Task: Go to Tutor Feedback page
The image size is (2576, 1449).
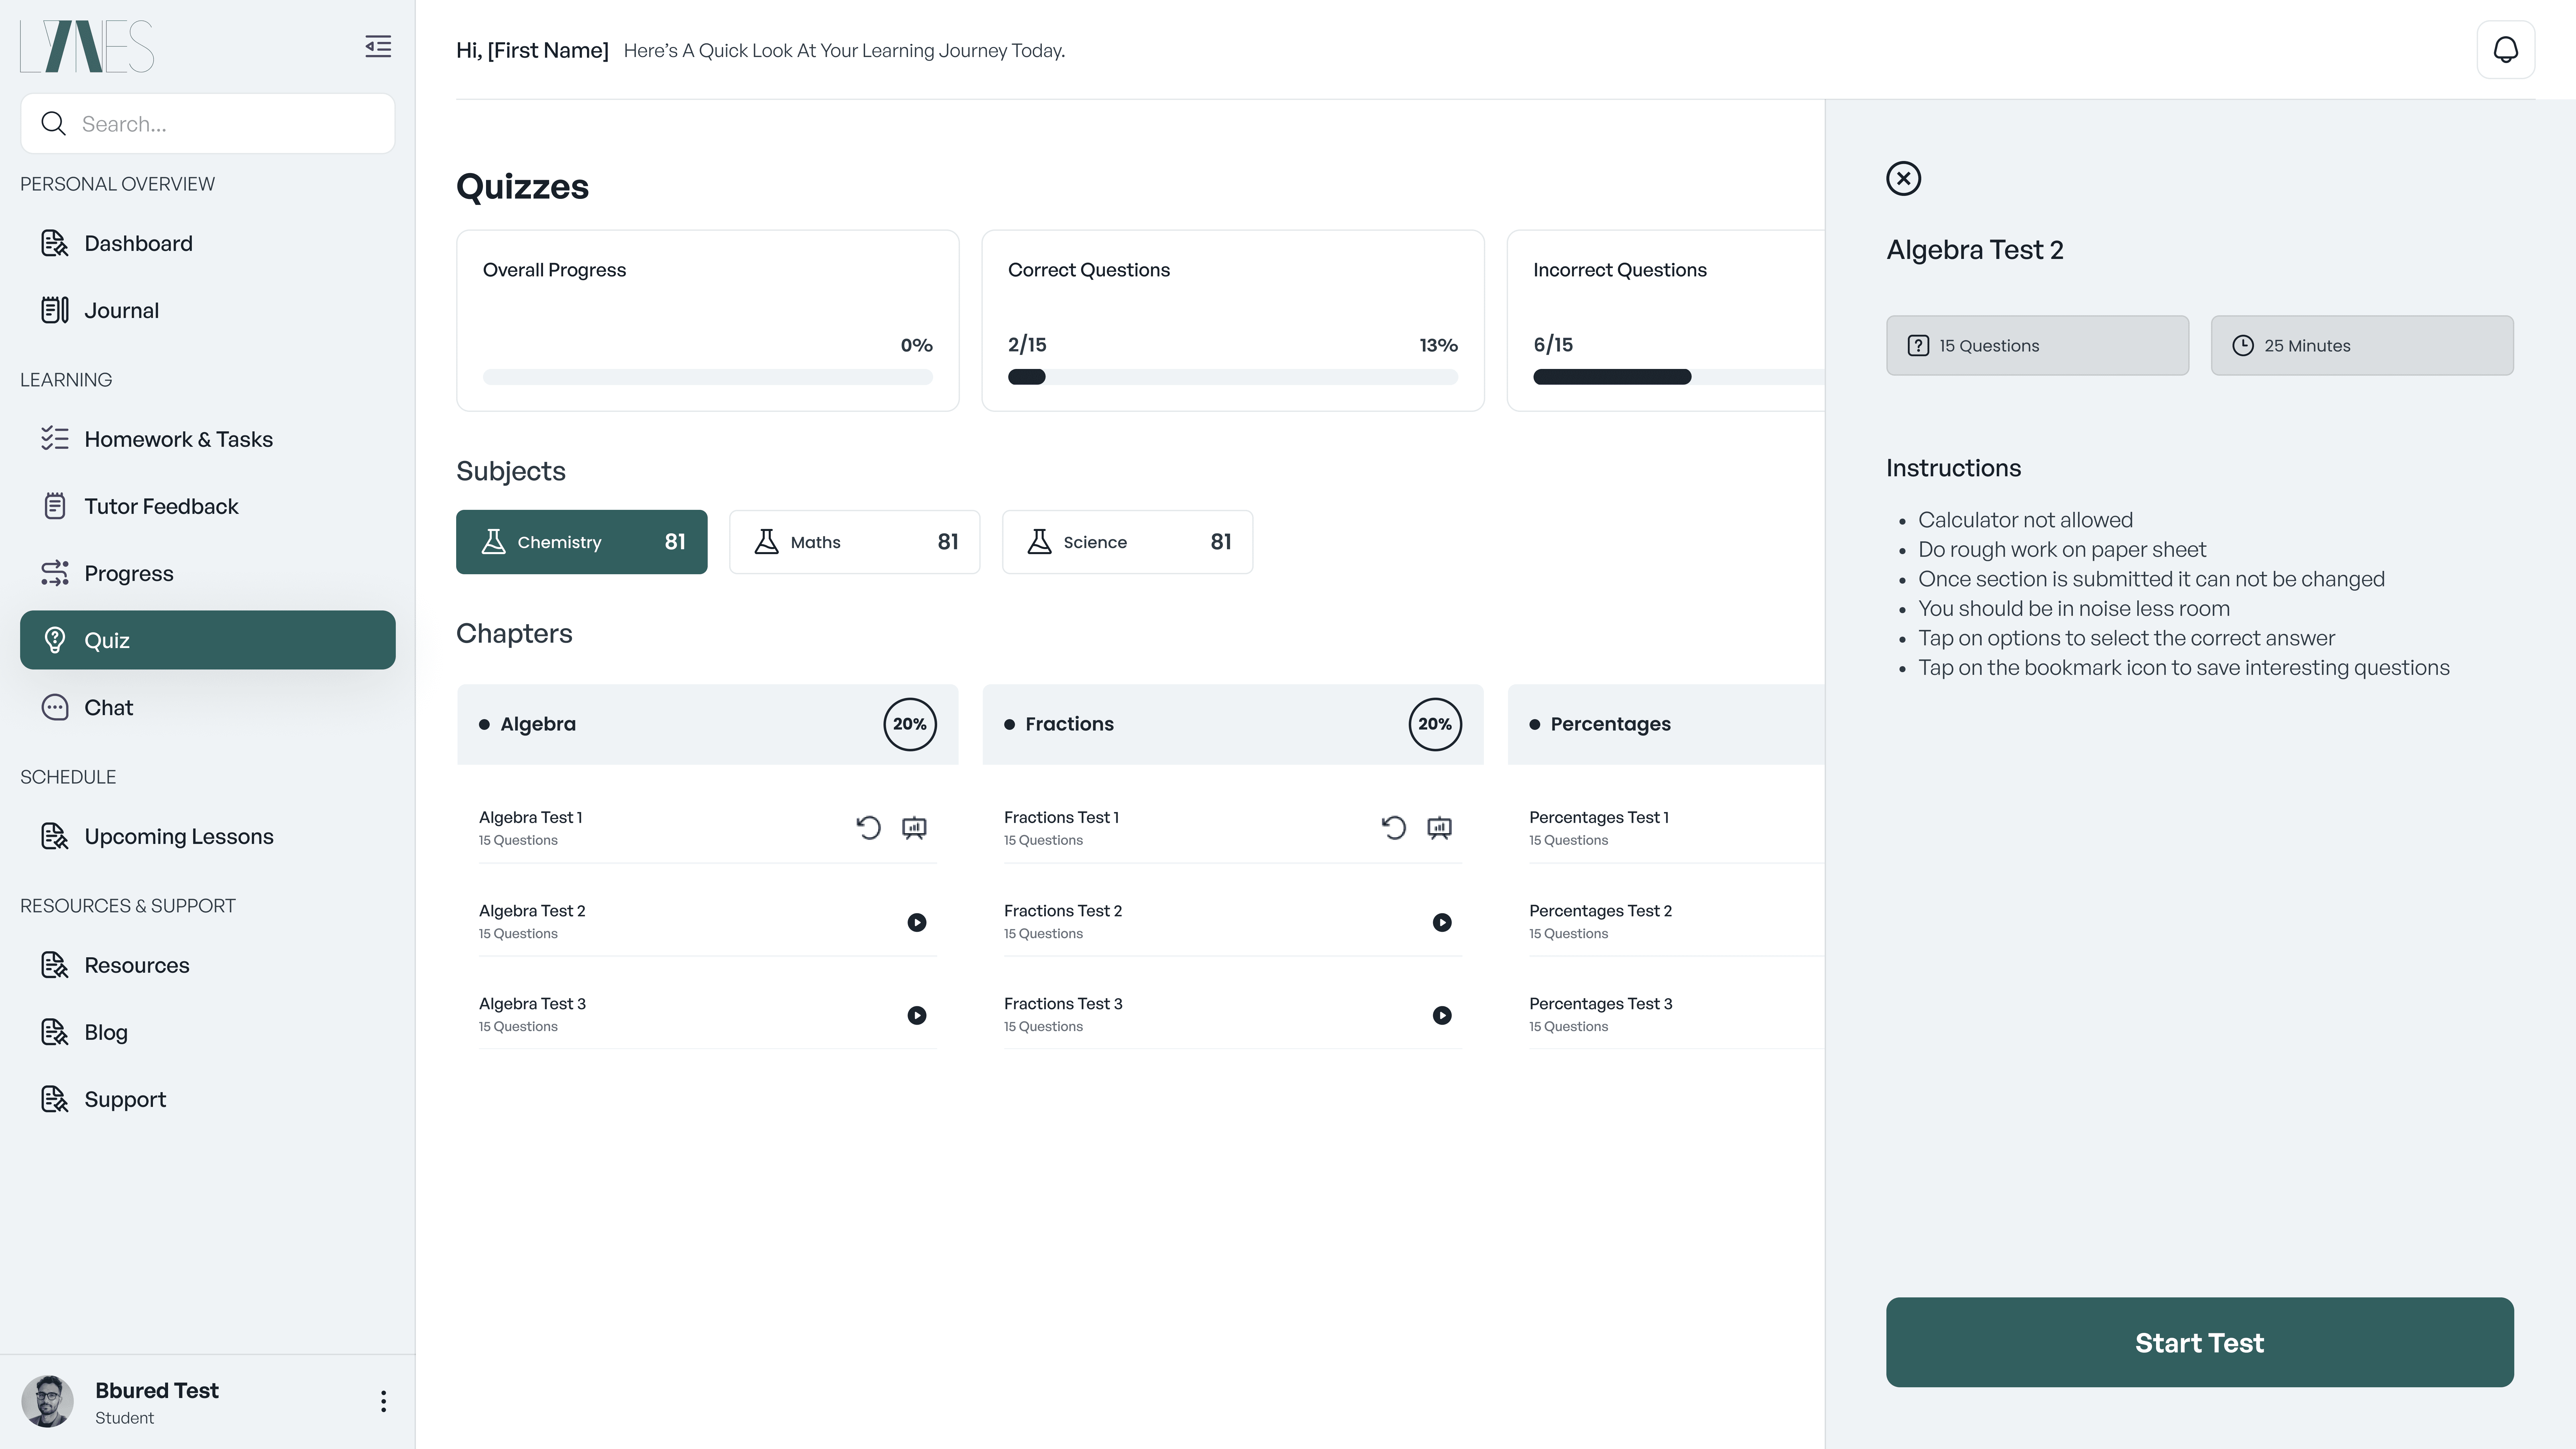Action: [x=161, y=506]
